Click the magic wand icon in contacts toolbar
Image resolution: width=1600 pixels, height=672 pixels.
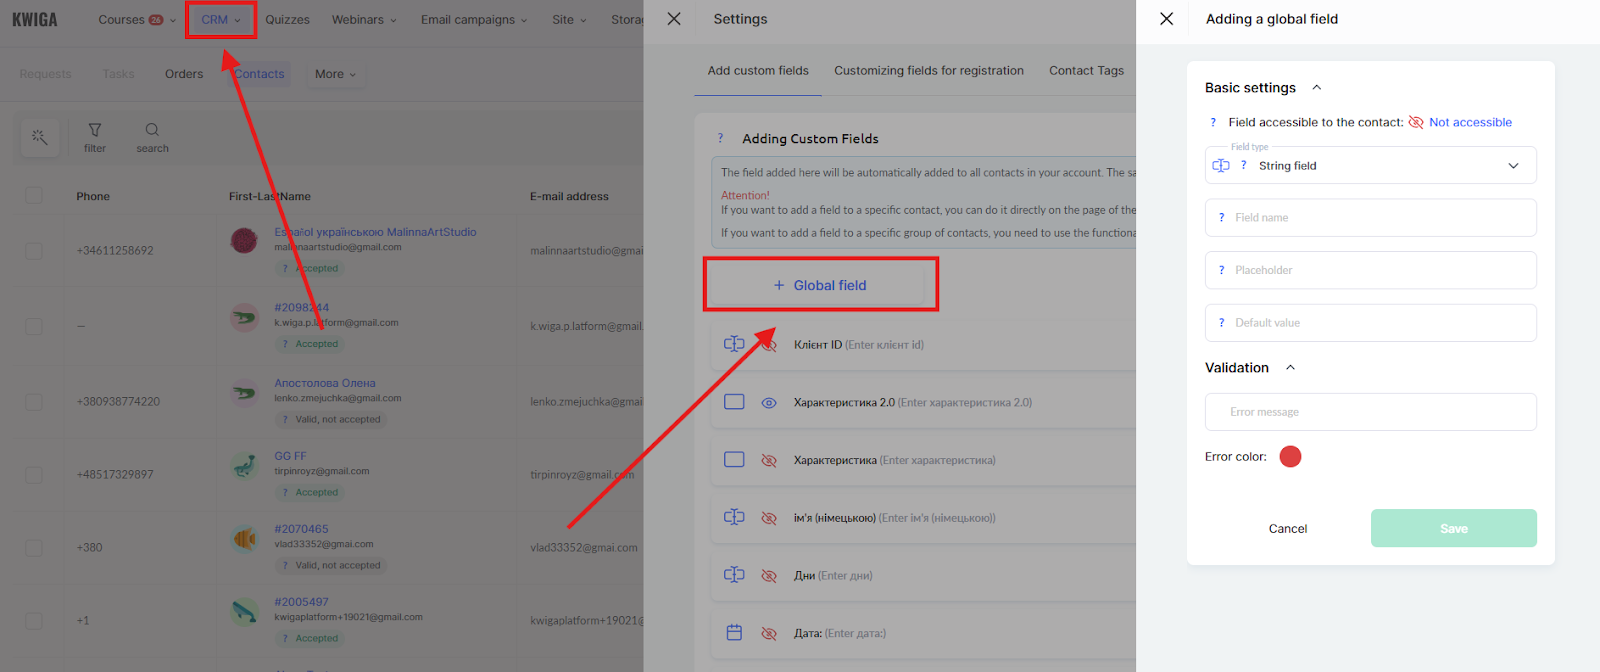(40, 137)
